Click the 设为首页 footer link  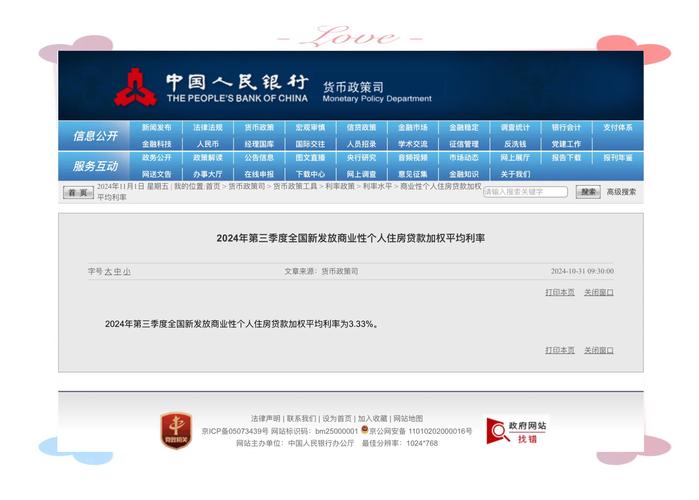pos(337,418)
